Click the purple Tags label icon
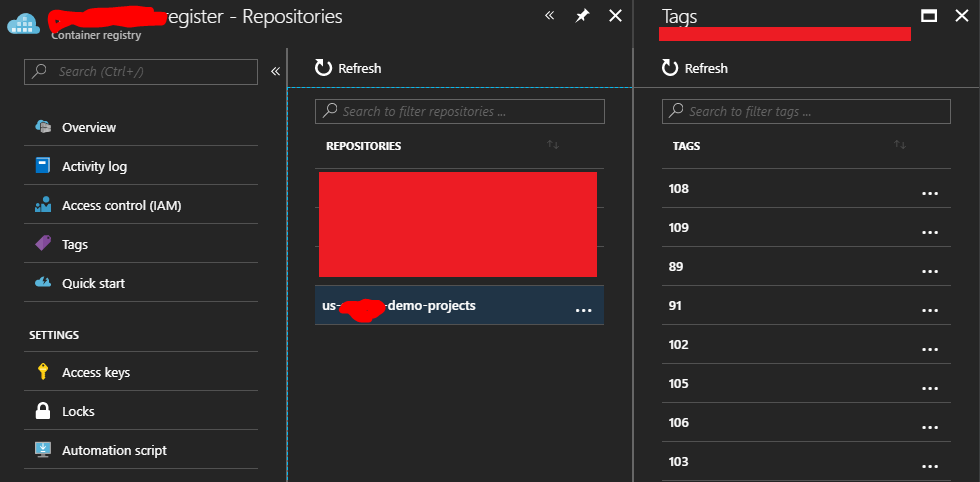Screen dimensions: 980x482 pyautogui.click(x=43, y=244)
